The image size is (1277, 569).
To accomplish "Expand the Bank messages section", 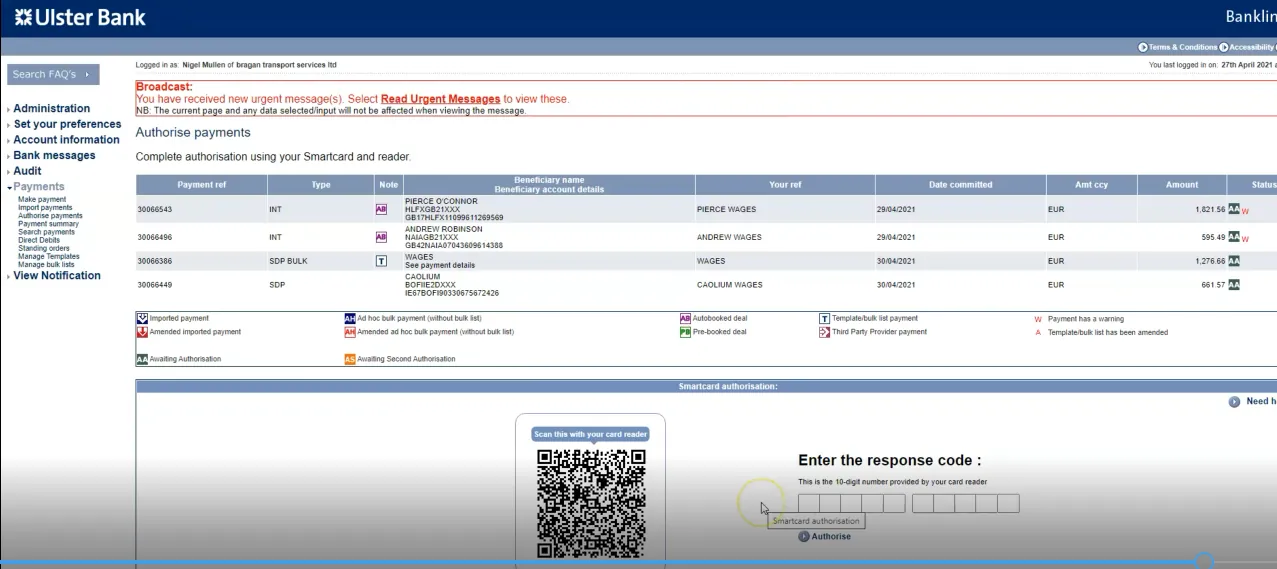I will point(54,156).
